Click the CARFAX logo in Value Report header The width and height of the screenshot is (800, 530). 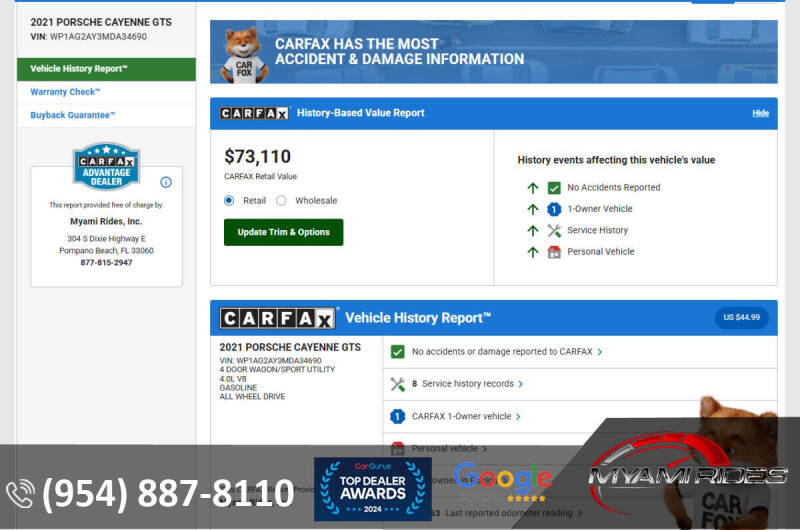pos(254,113)
